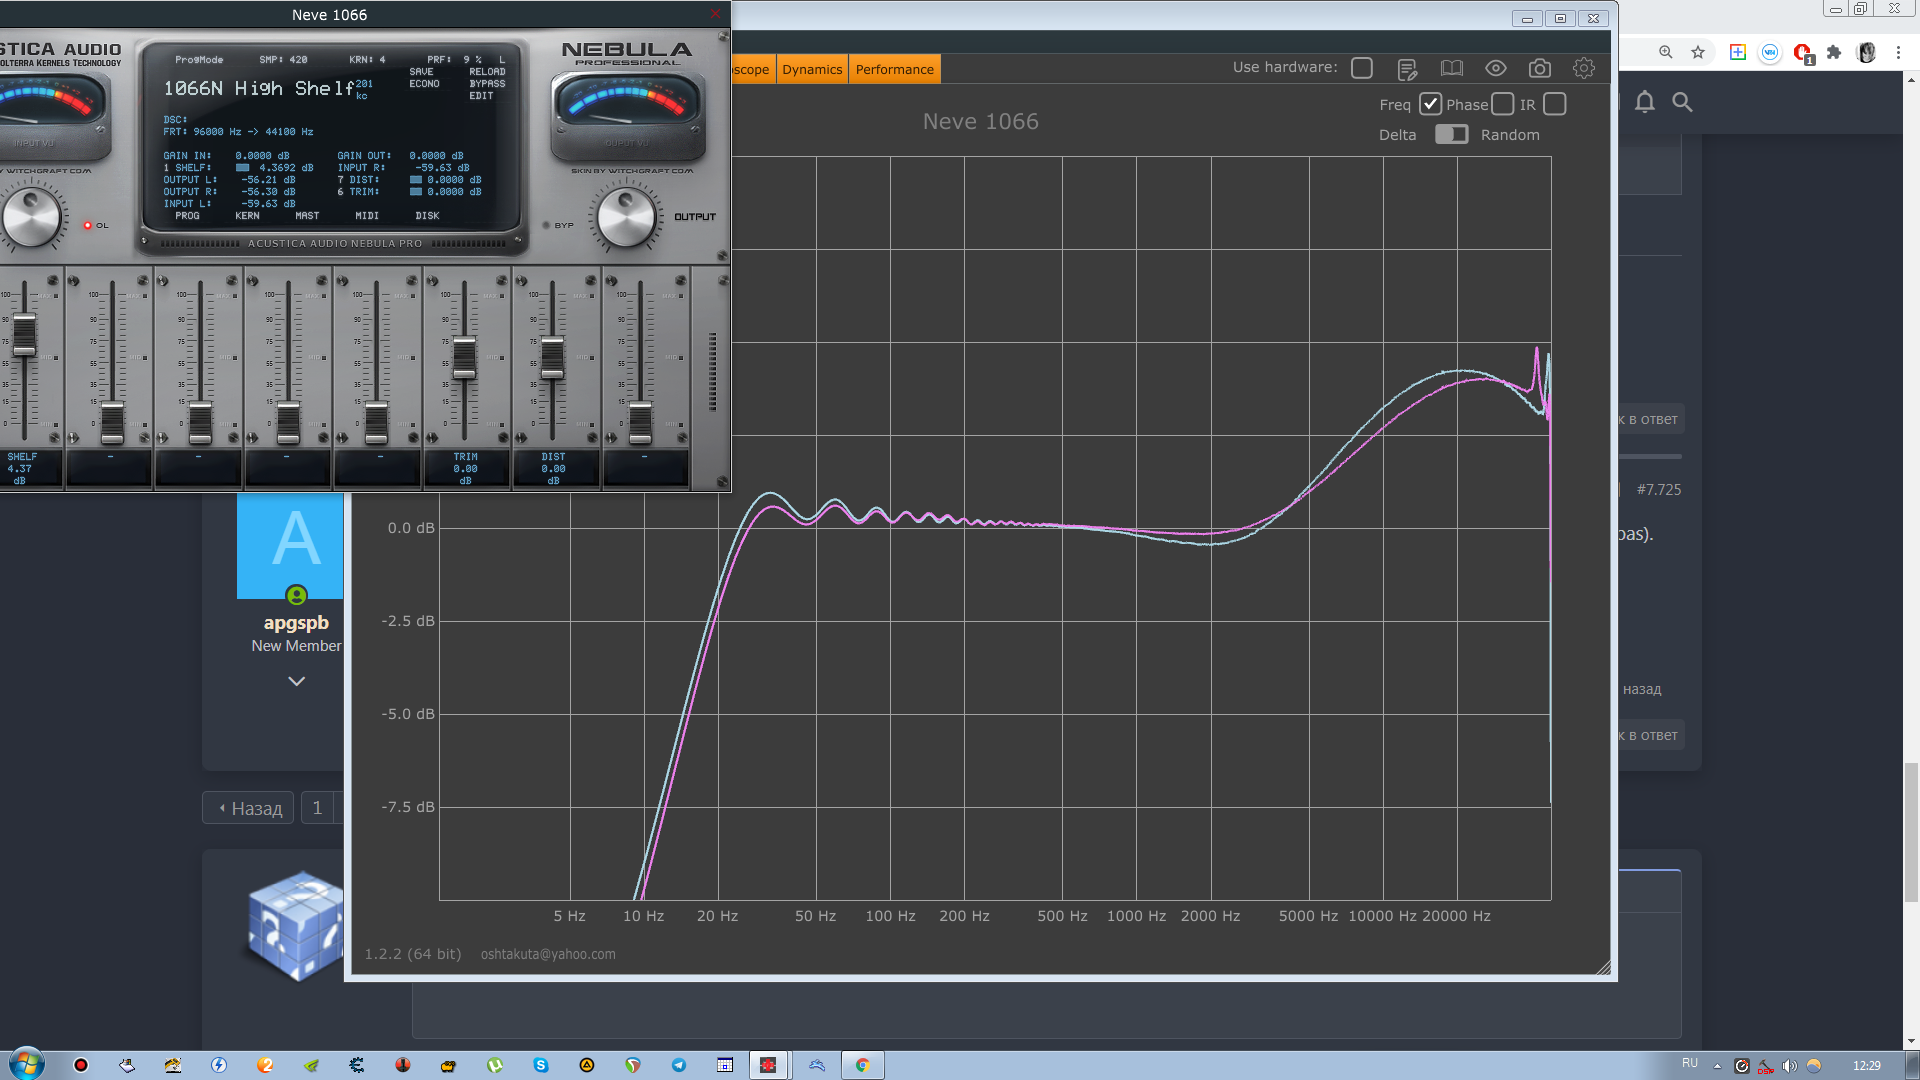Open the MIDI page on Nebula display
Image resolution: width=1920 pixels, height=1080 pixels.
tap(367, 216)
